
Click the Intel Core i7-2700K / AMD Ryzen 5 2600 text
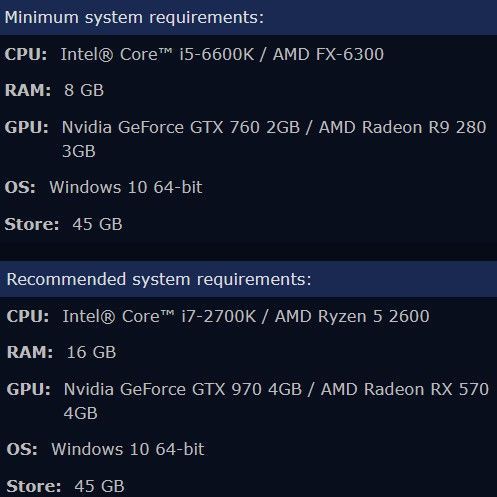point(246,316)
